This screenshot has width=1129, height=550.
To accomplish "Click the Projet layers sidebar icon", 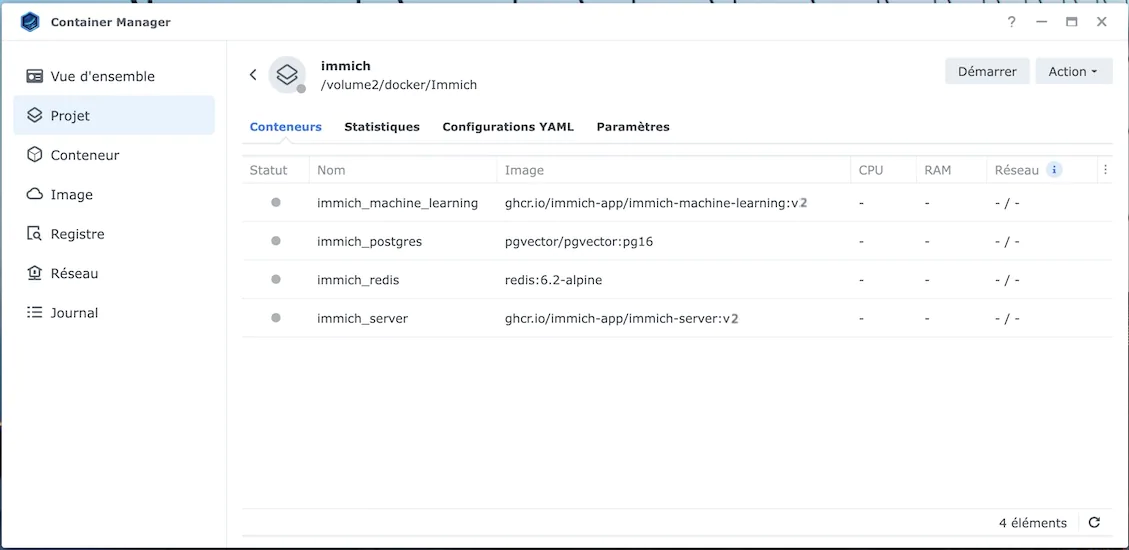I will (x=34, y=115).
